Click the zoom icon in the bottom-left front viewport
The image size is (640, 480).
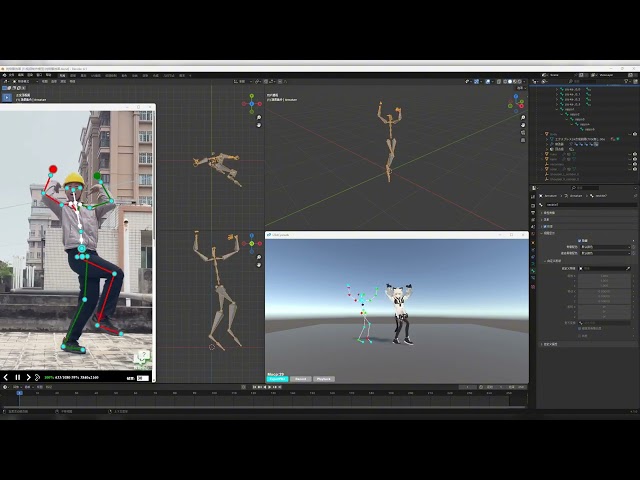click(259, 258)
